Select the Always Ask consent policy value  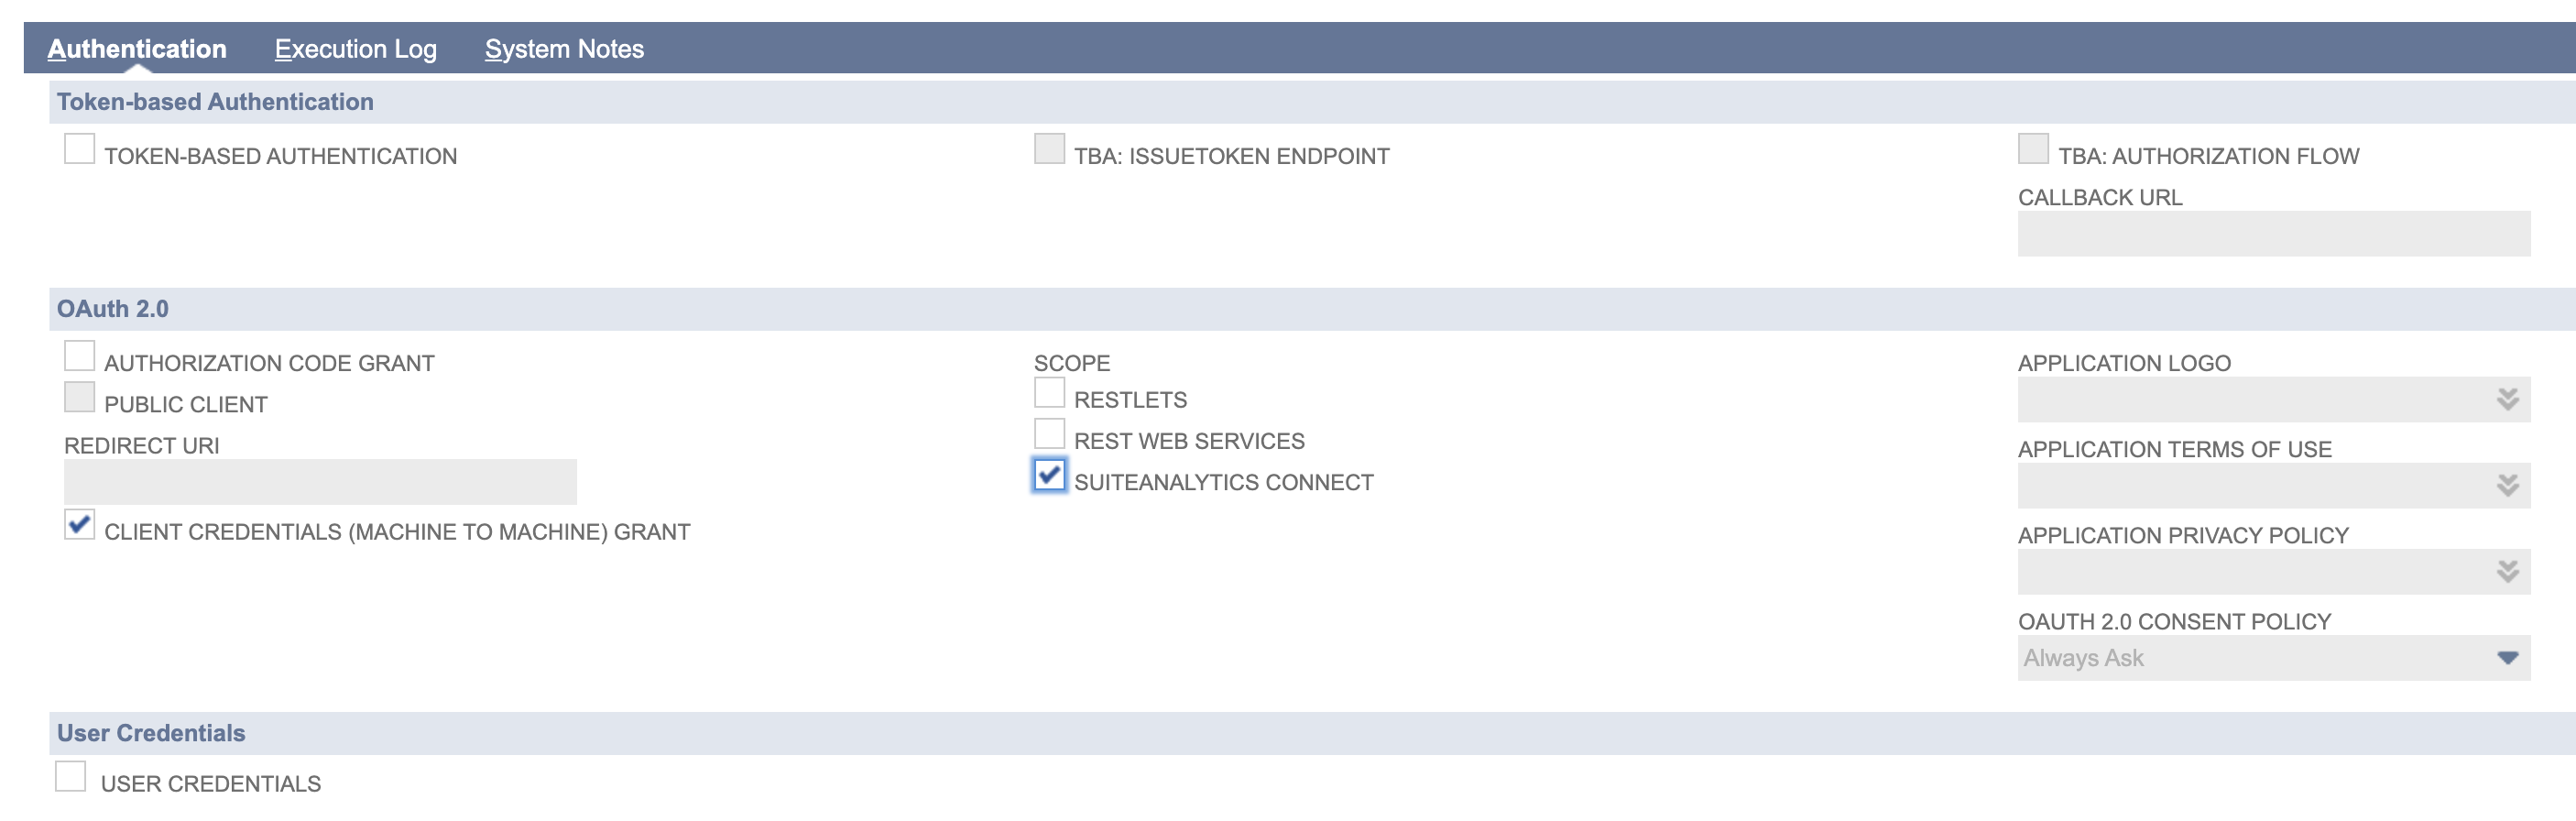(2150, 657)
